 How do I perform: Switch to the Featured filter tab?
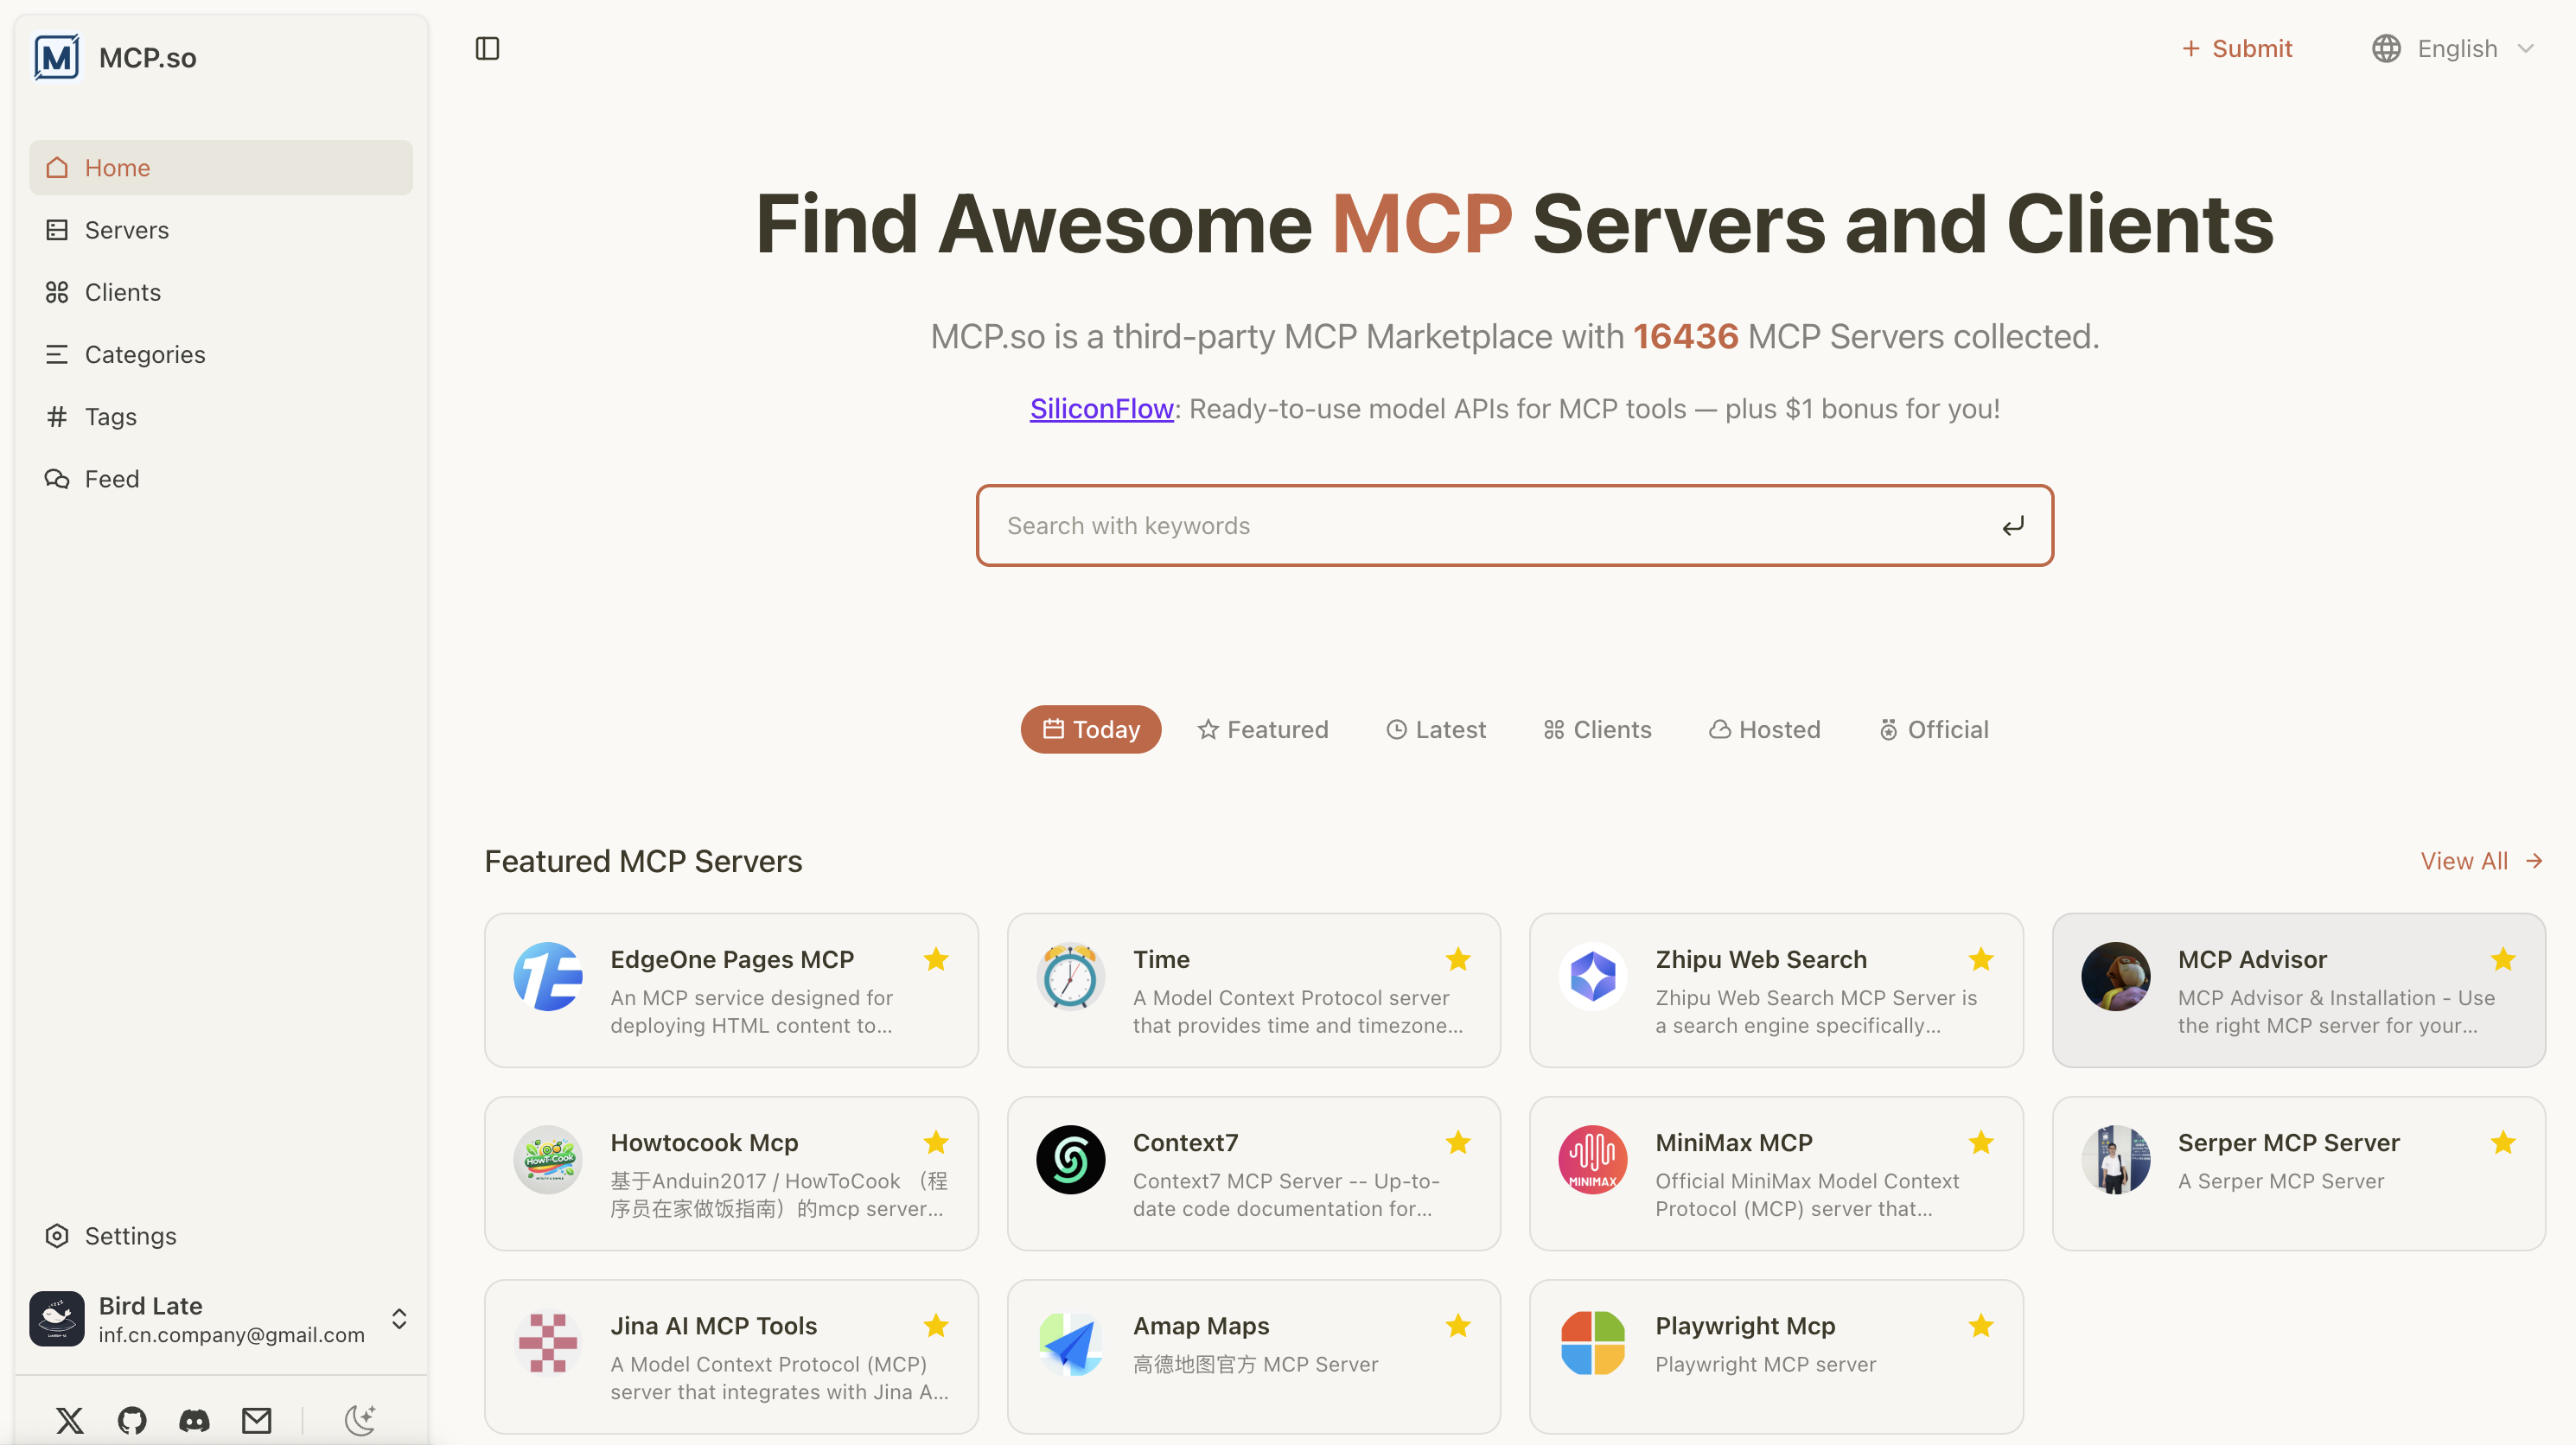pos(1263,729)
